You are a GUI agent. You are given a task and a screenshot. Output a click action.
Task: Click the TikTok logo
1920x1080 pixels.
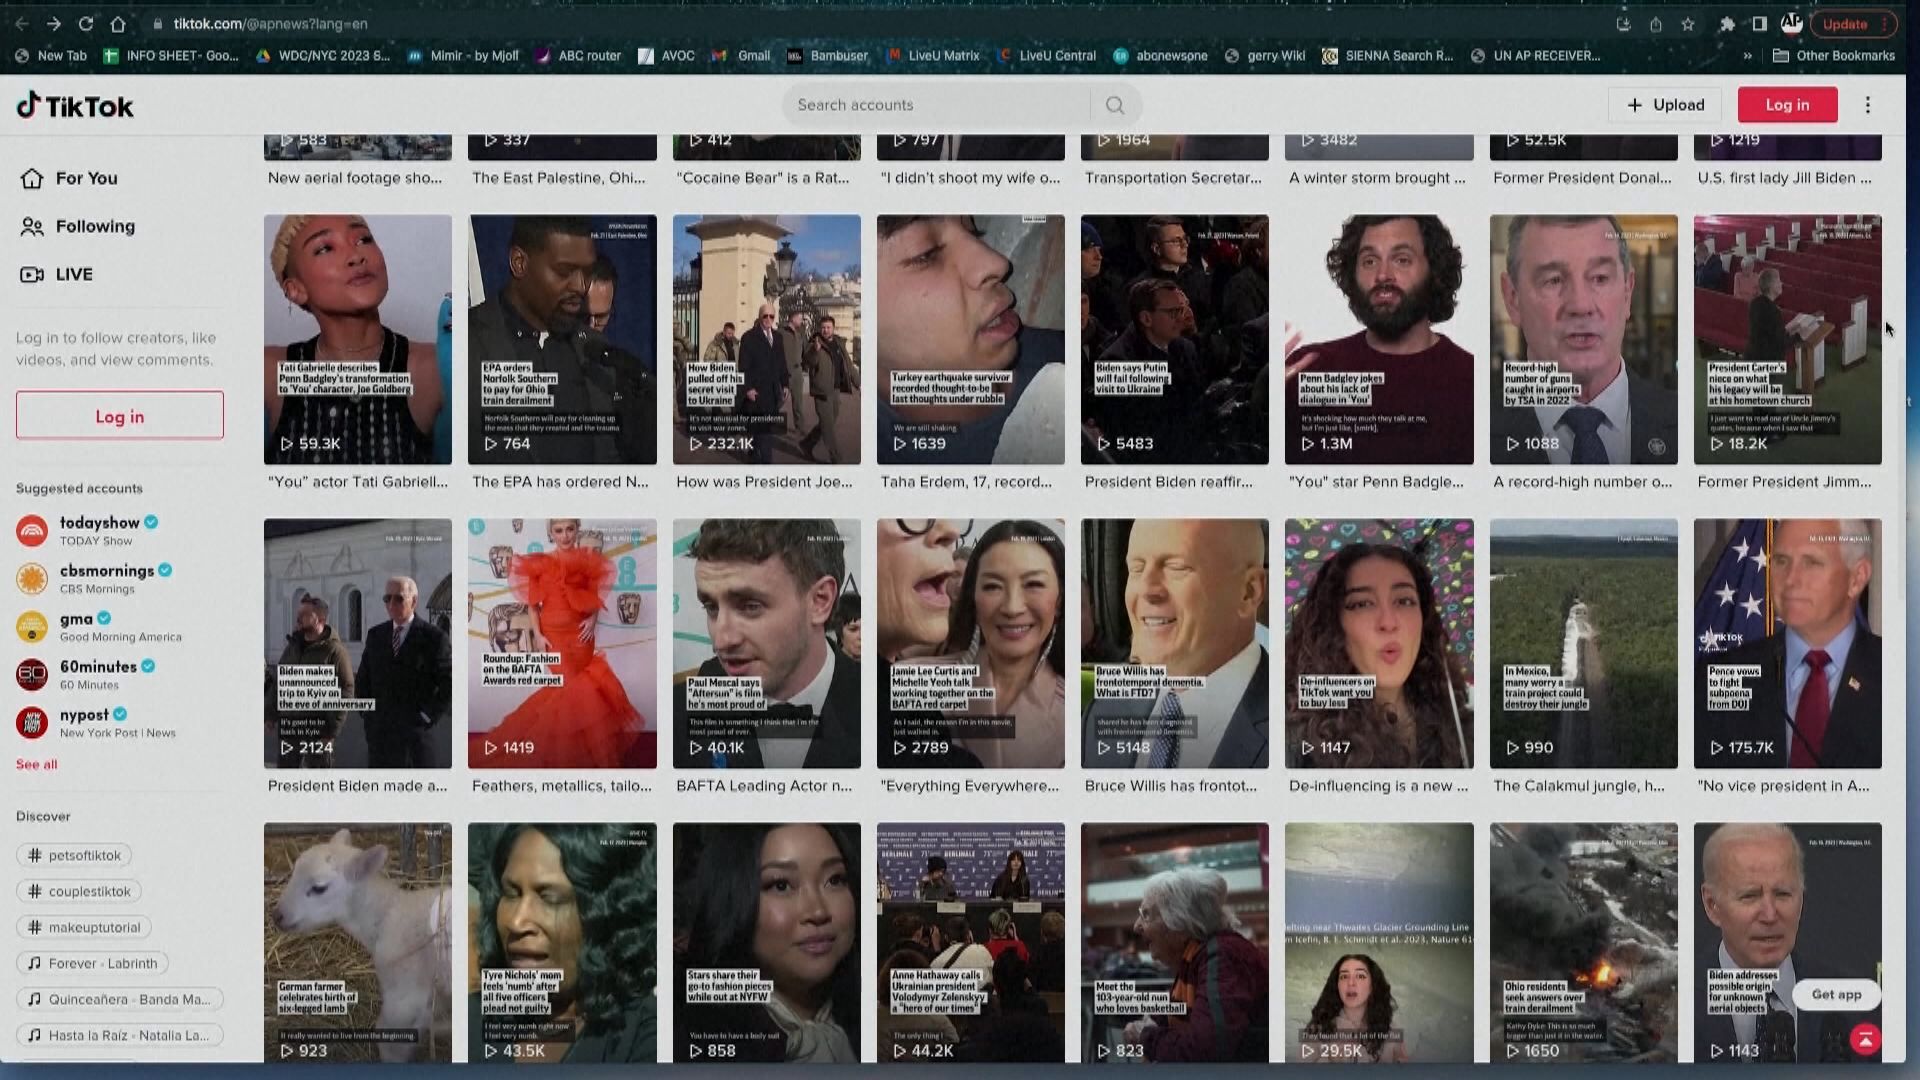tap(75, 106)
